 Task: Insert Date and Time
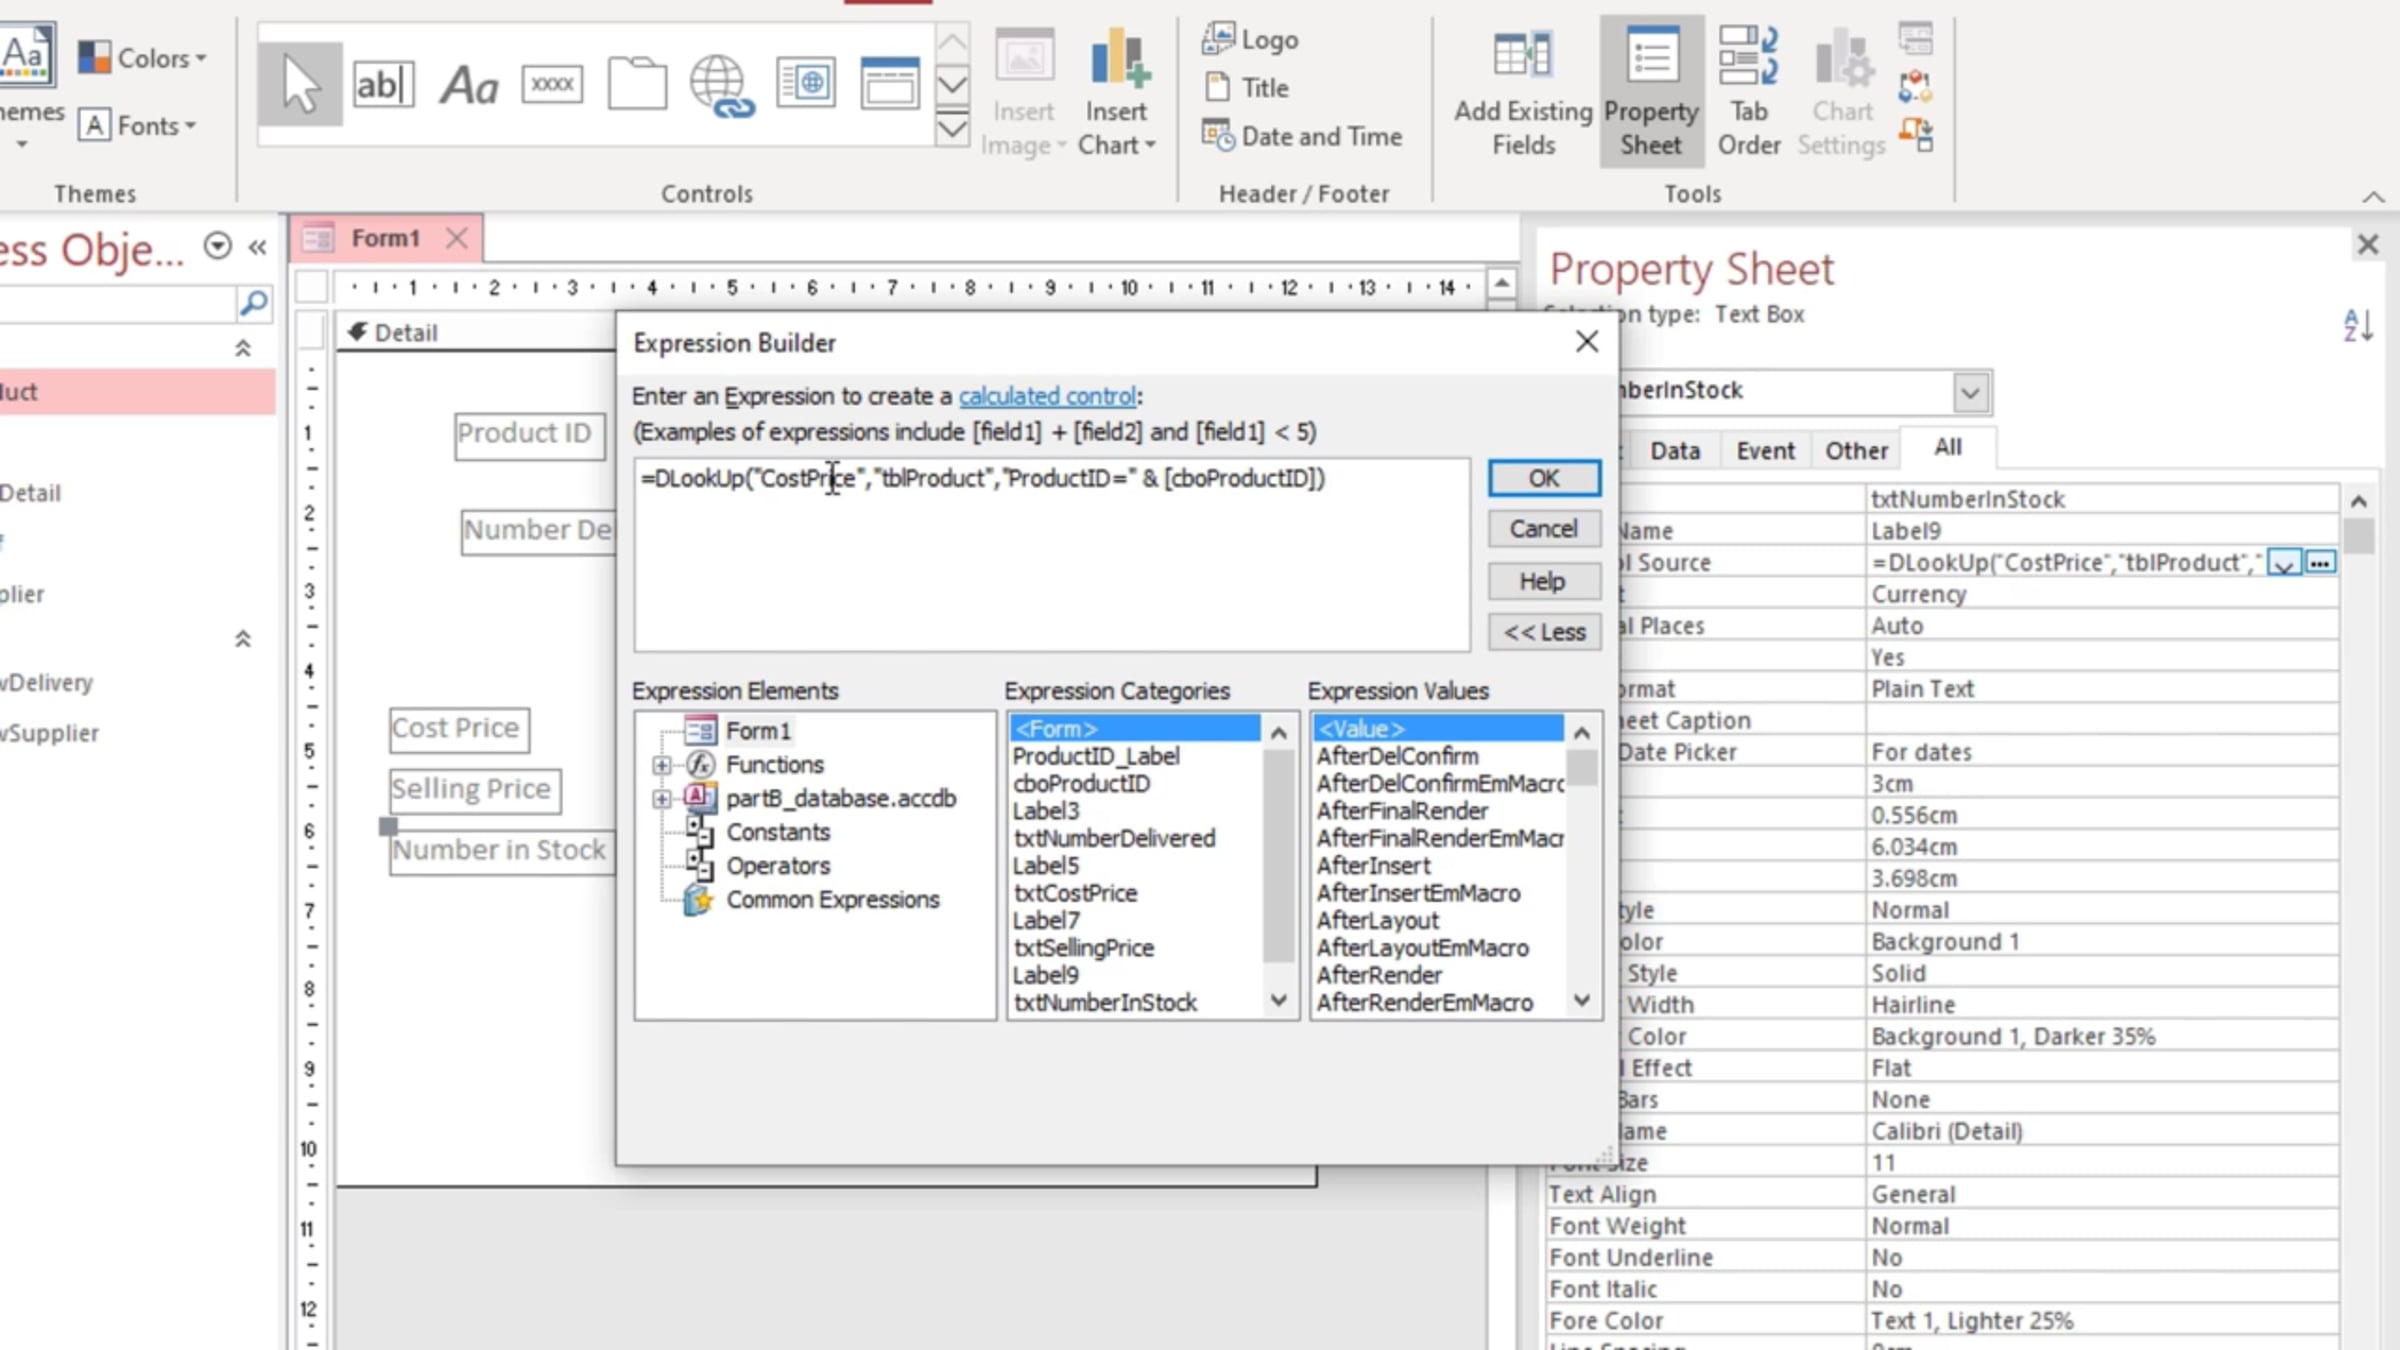click(x=1302, y=136)
